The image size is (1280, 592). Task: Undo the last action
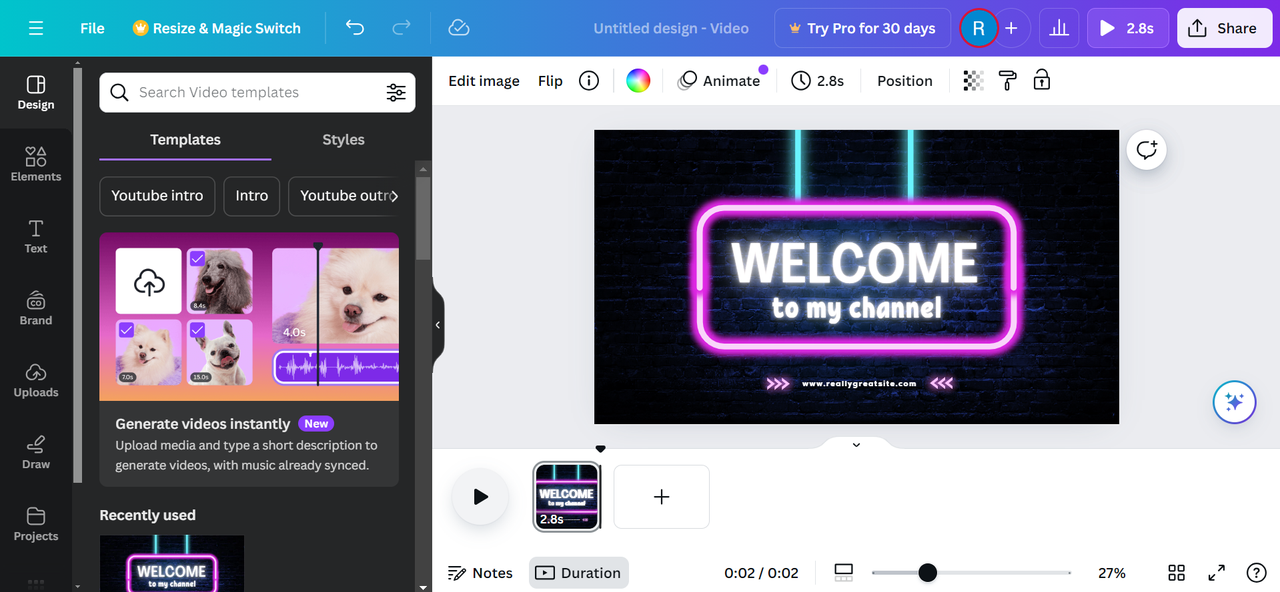click(355, 28)
